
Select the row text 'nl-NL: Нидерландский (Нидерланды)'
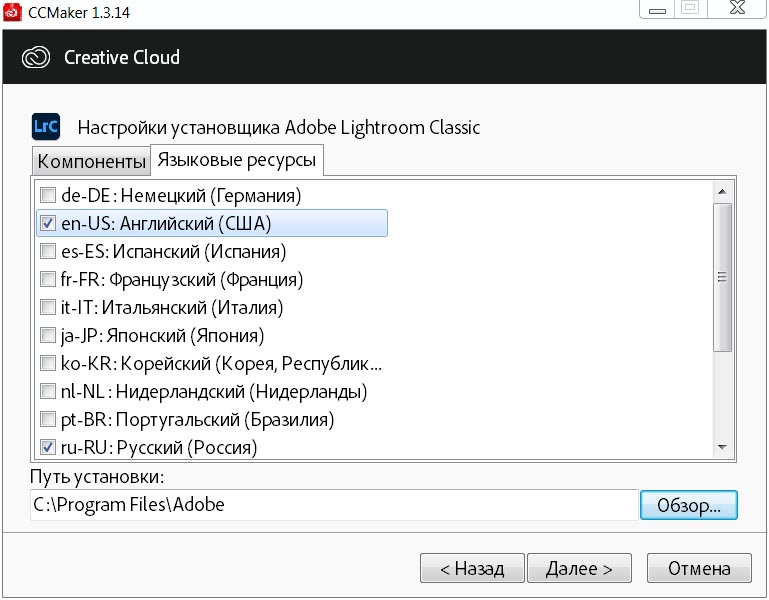tap(214, 391)
